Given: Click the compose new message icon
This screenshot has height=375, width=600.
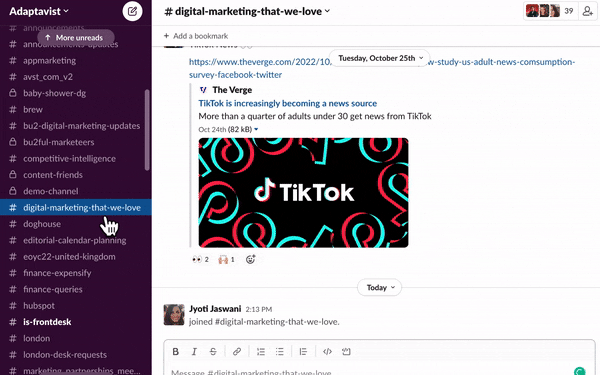Looking at the screenshot, I should pos(132,11).
